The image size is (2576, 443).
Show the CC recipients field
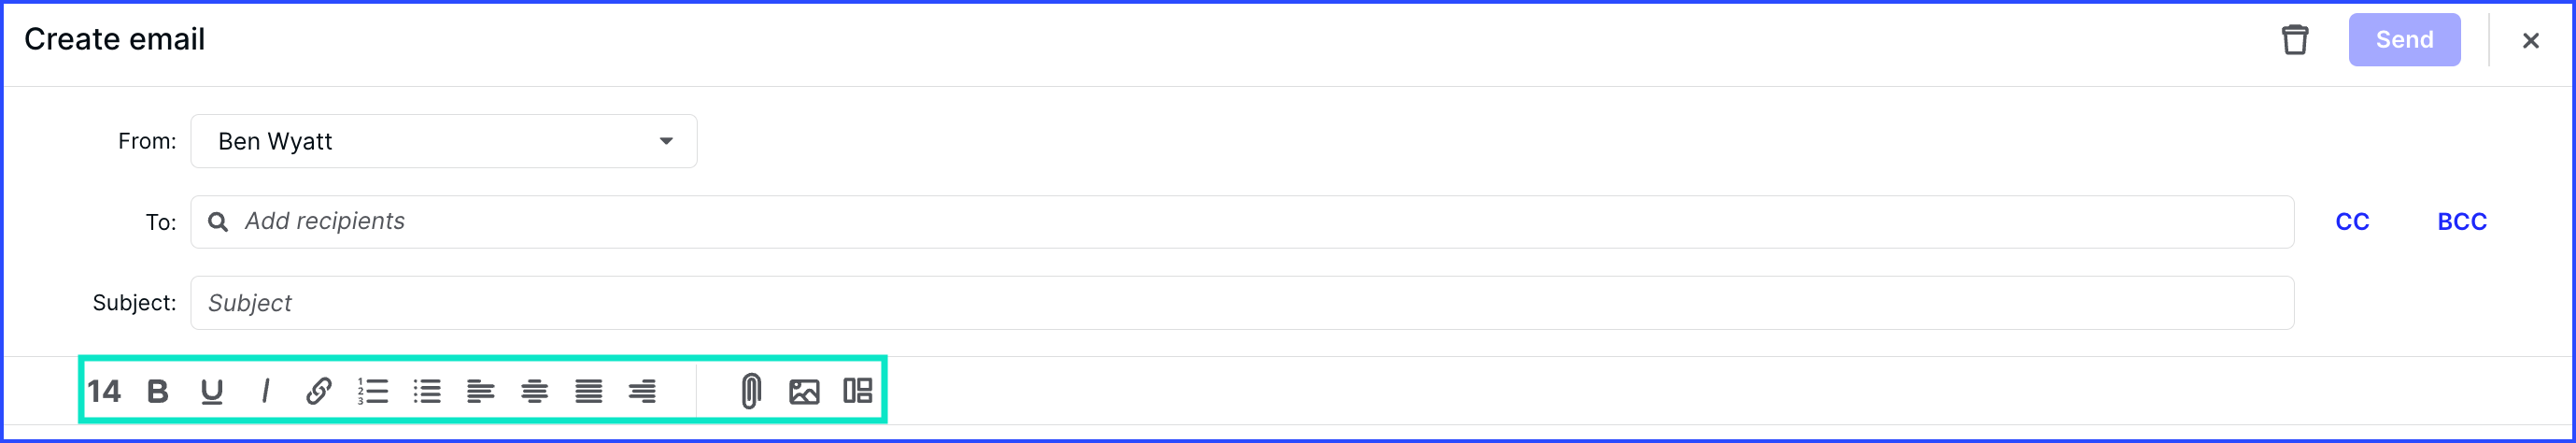click(x=2352, y=222)
